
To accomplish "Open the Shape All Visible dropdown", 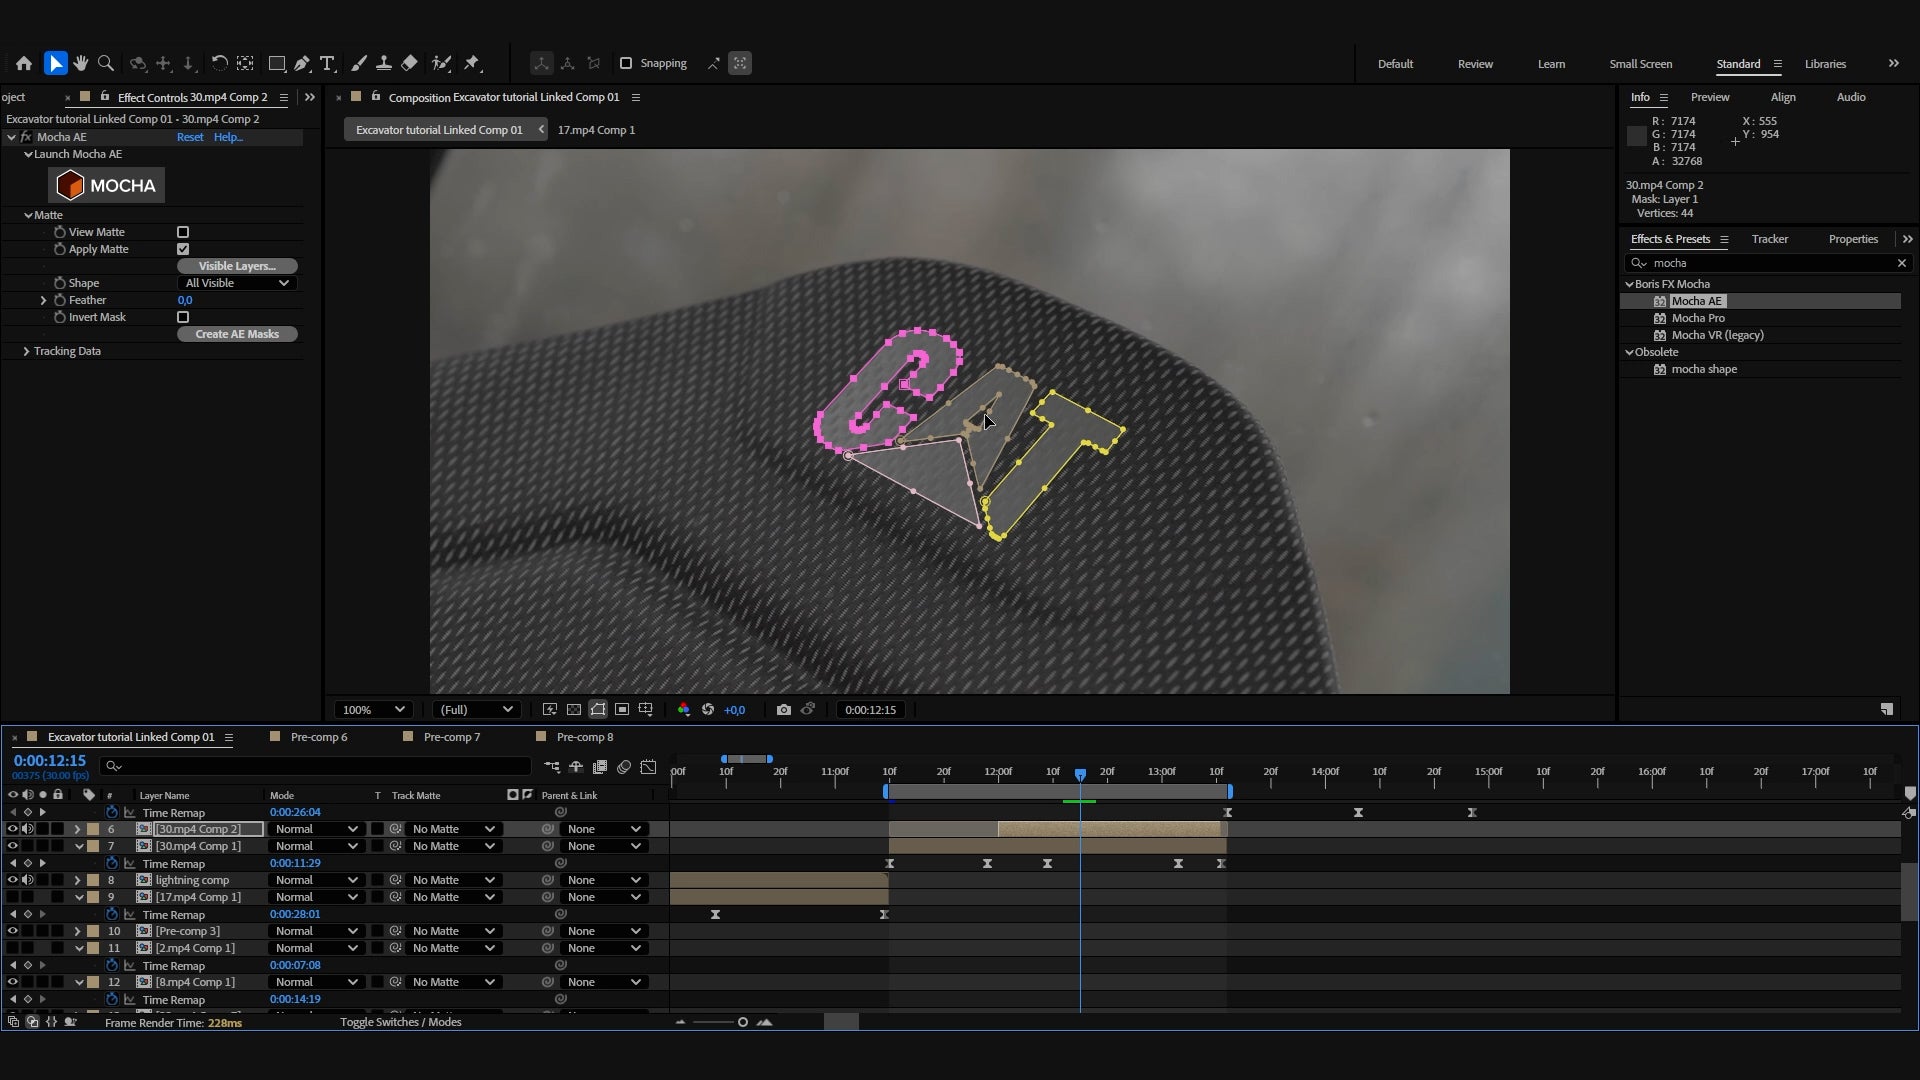I will point(237,283).
